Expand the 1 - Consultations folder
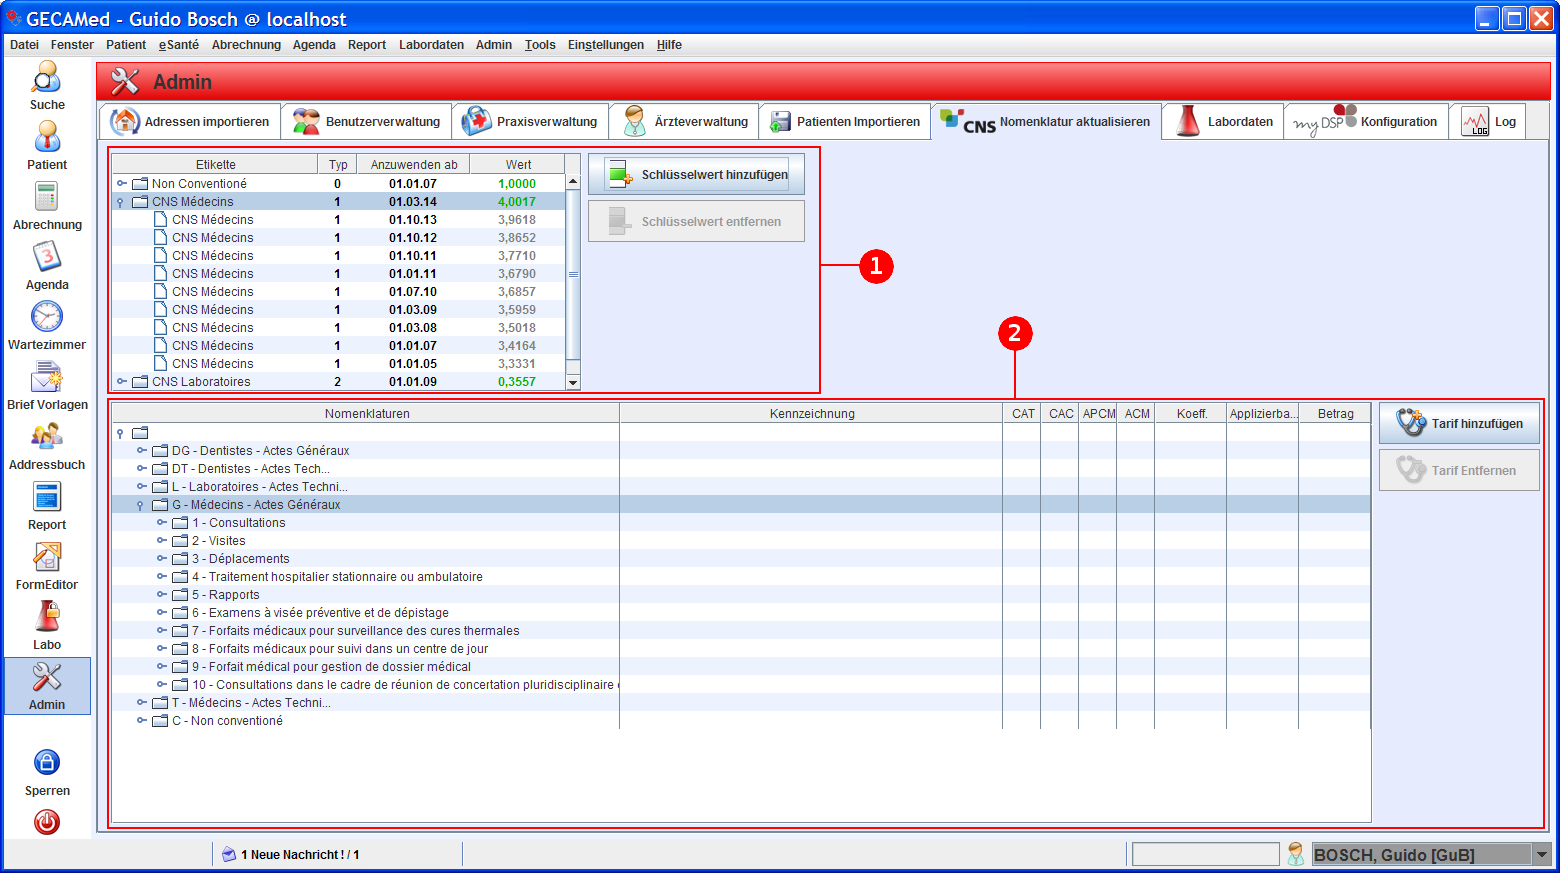Screen dimensions: 1560x873 [x=161, y=523]
